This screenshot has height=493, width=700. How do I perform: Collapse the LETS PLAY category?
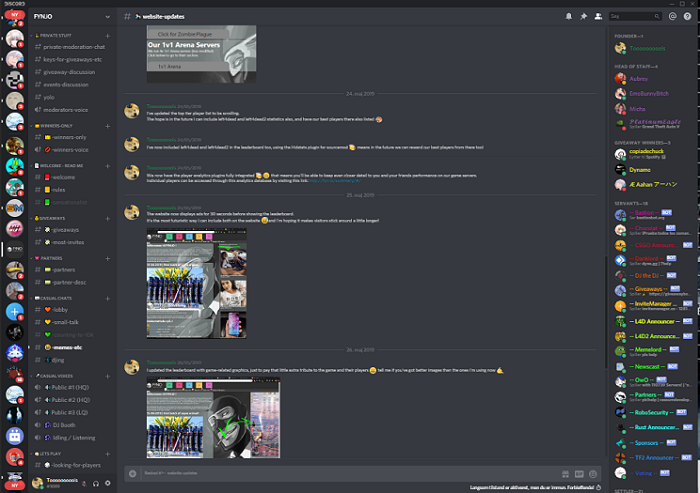tap(48, 454)
